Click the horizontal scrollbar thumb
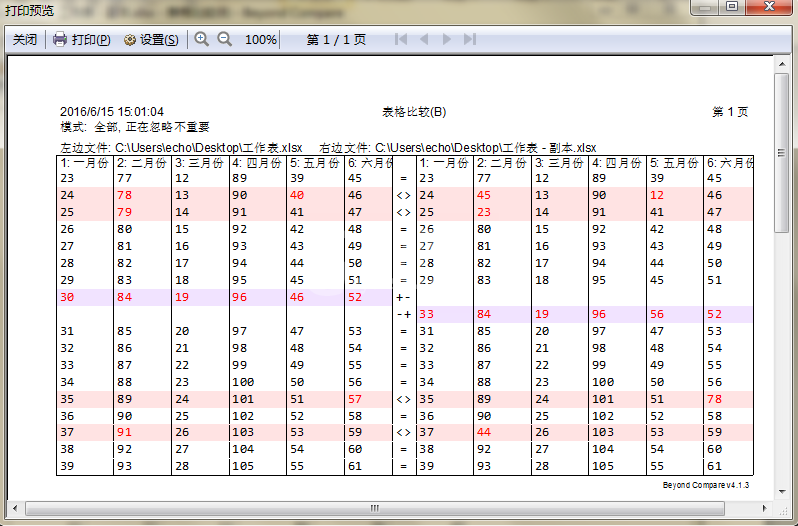This screenshot has height=526, width=798. pyautogui.click(x=375, y=508)
